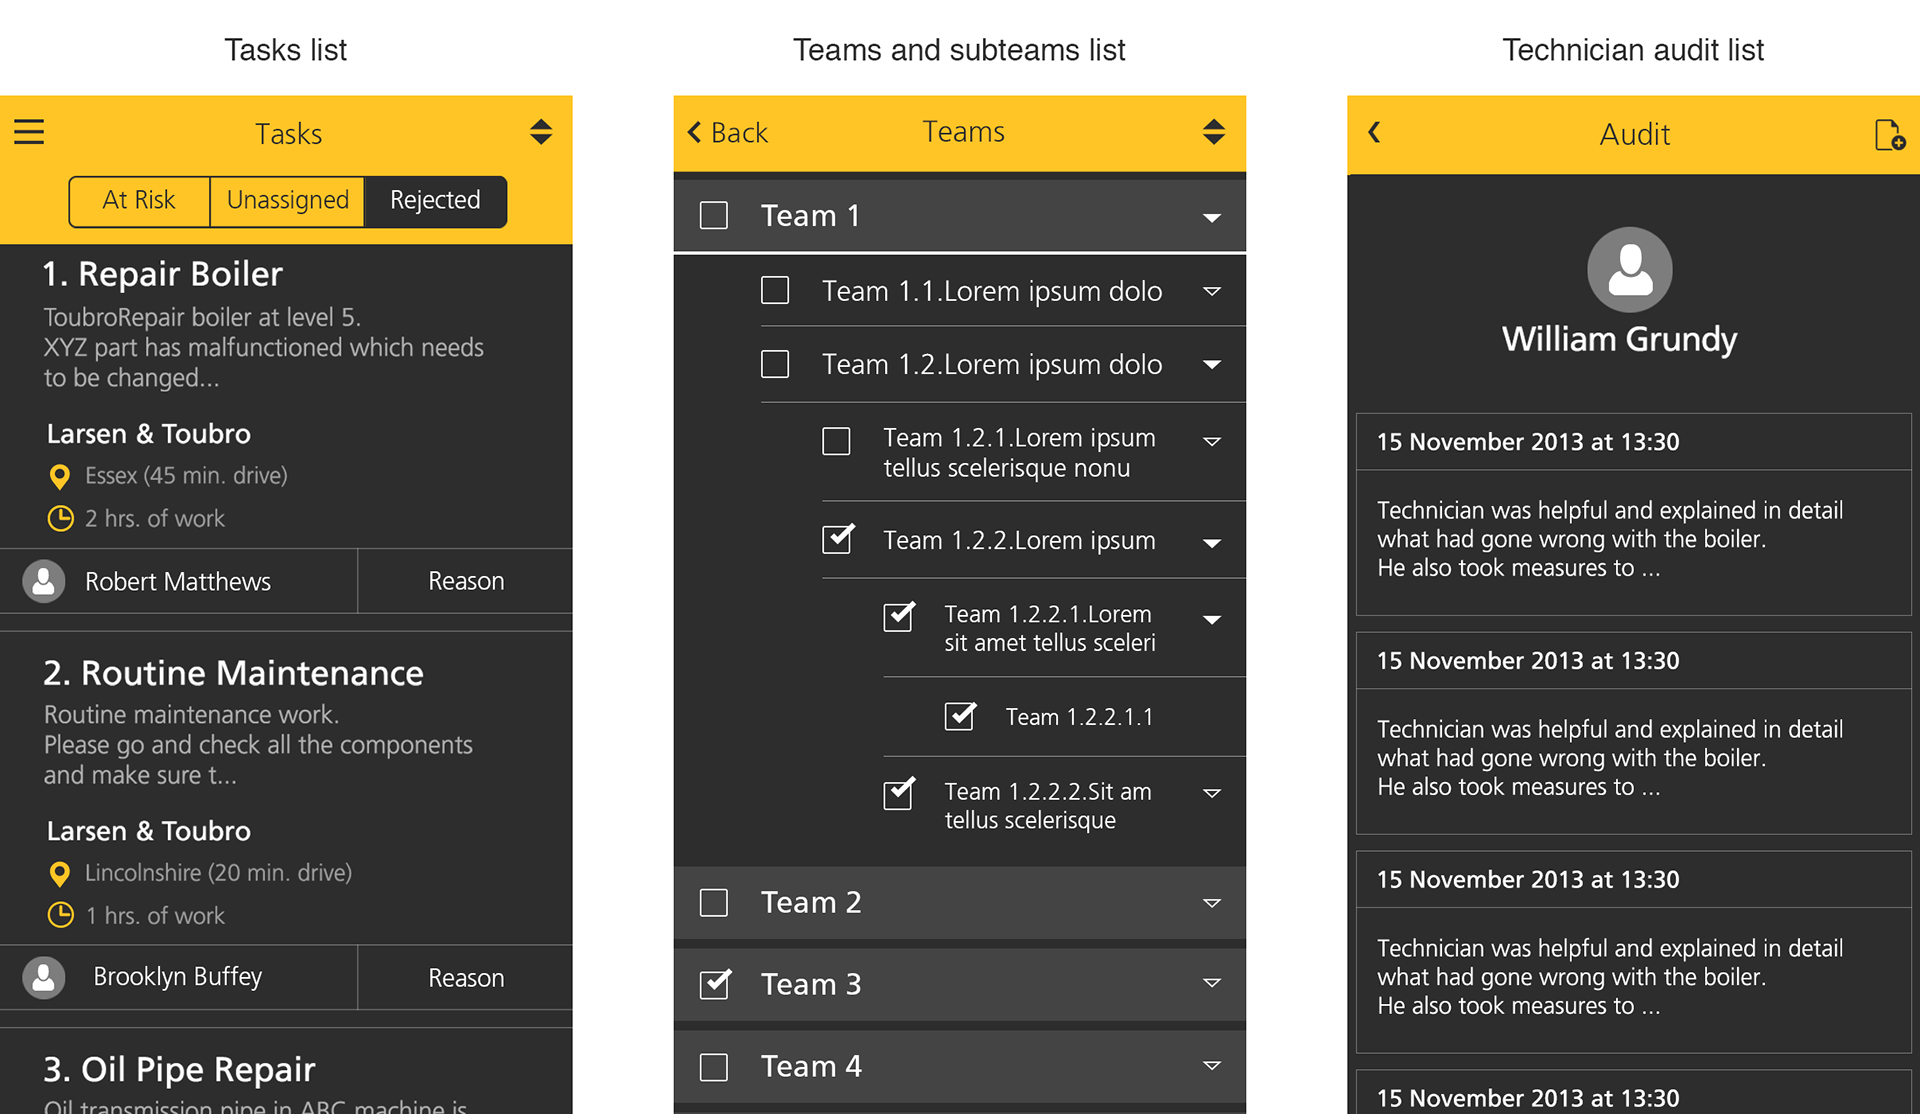The height and width of the screenshot is (1114, 1920).
Task: Tap the add document icon in Audit
Action: tap(1889, 134)
